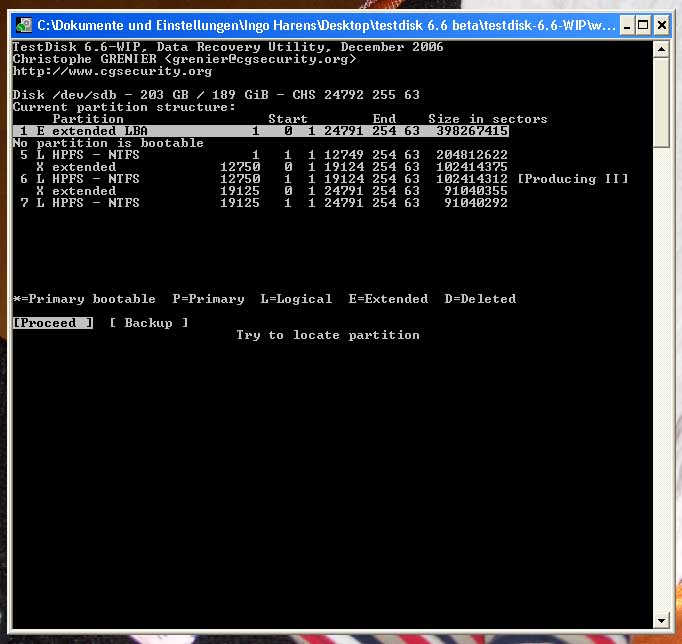Click the window title bar path text
Screen dimensions: 682x644
(326, 25)
